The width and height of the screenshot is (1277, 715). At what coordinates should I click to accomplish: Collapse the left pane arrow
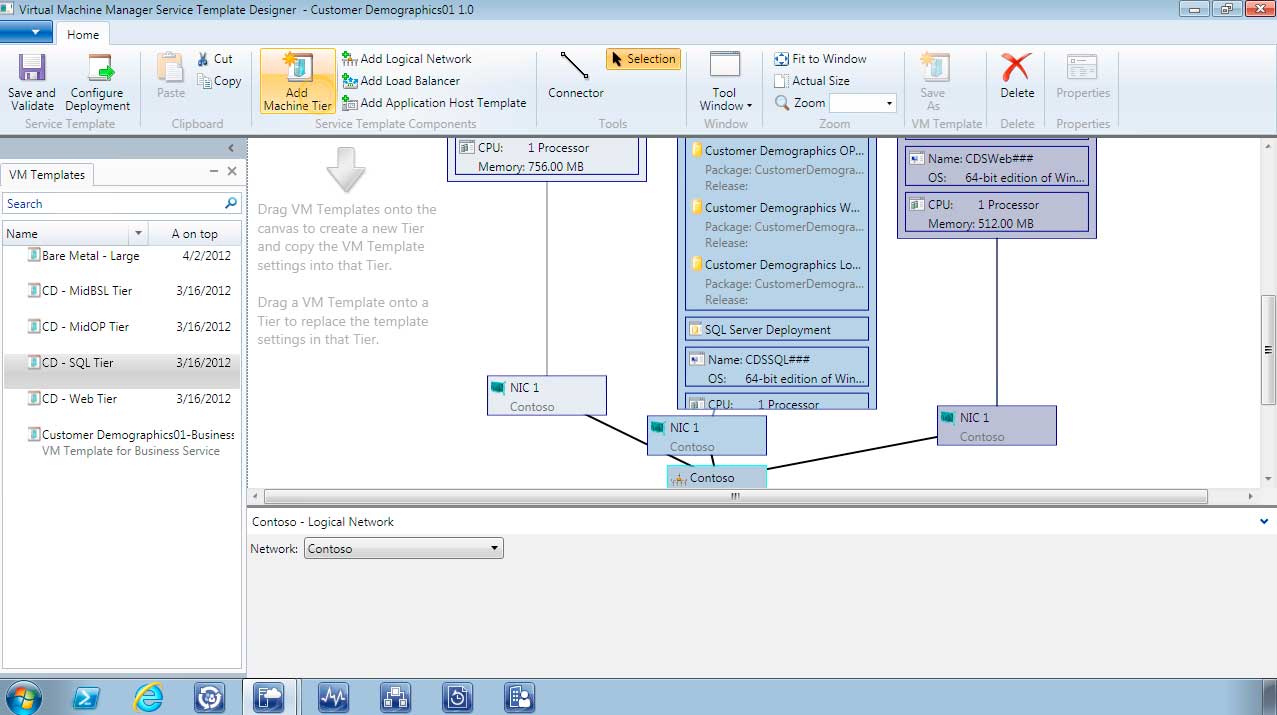[x=231, y=148]
